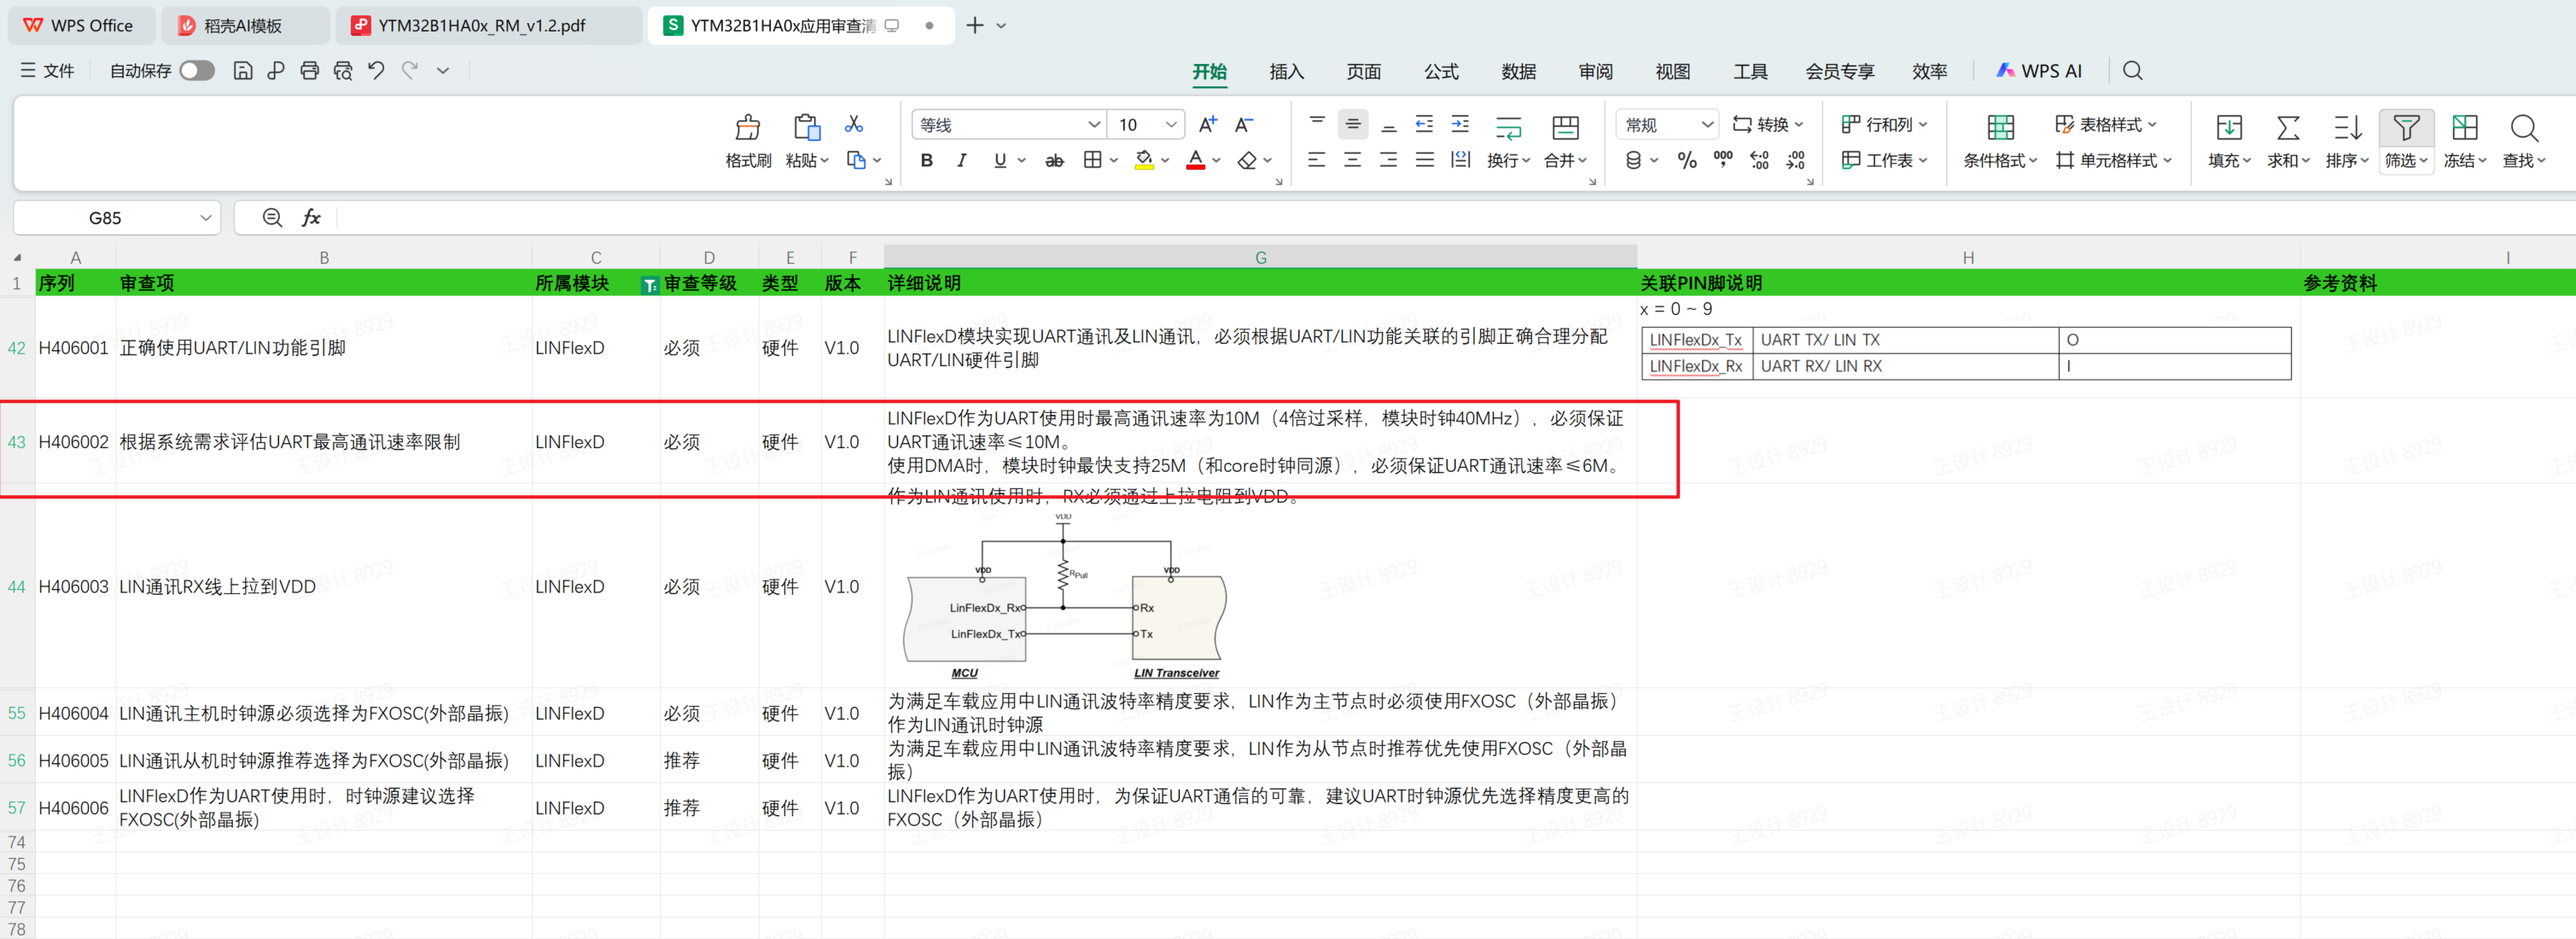Click the 会员专享 member exclusive button
Viewport: 2576px width, 939px height.
tap(1839, 71)
